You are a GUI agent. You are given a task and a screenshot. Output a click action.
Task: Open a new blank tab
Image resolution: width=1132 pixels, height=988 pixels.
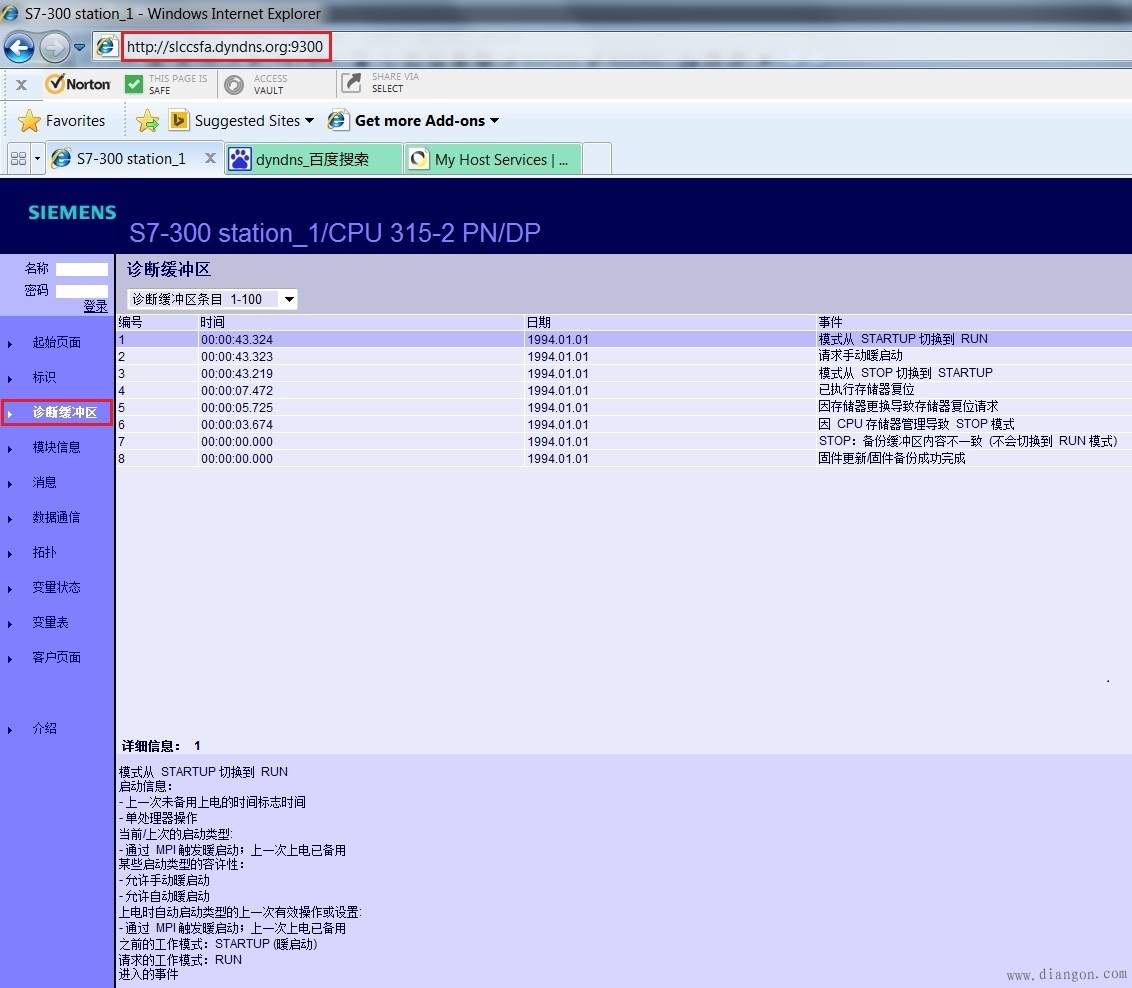point(597,159)
